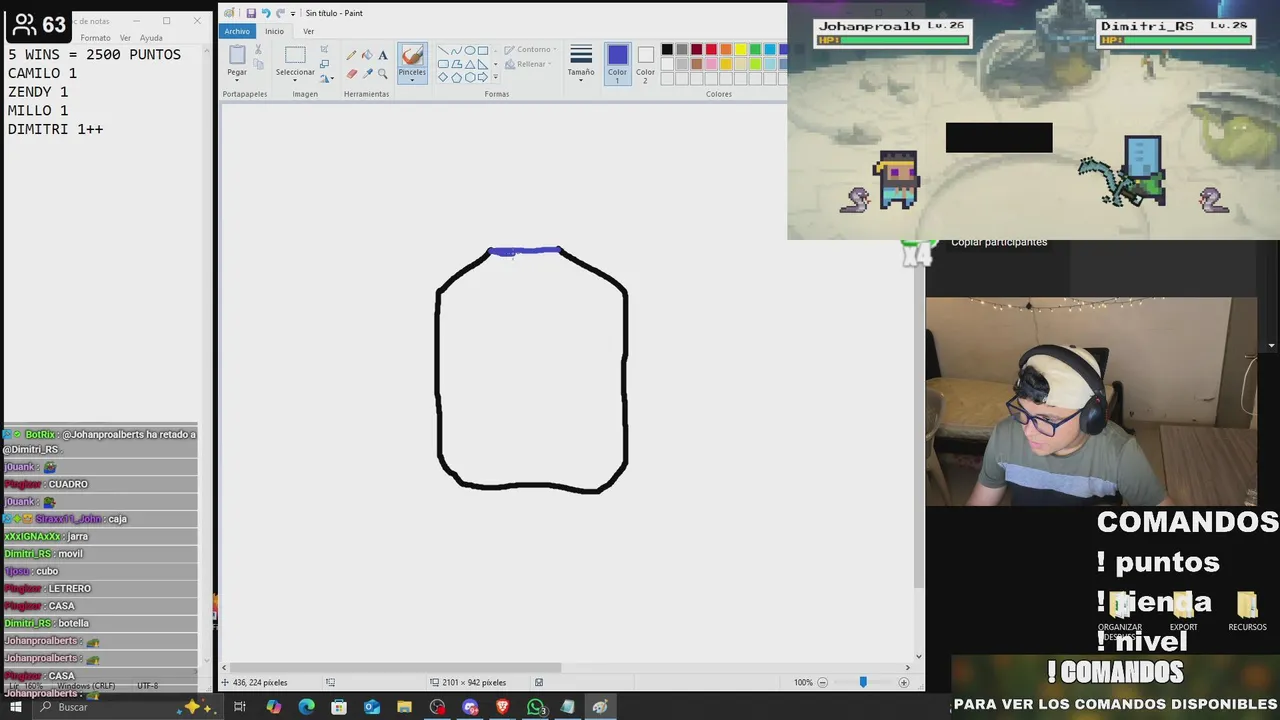This screenshot has height=720, width=1280.
Task: Open the Formato menu in Notepad
Action: click(x=95, y=38)
